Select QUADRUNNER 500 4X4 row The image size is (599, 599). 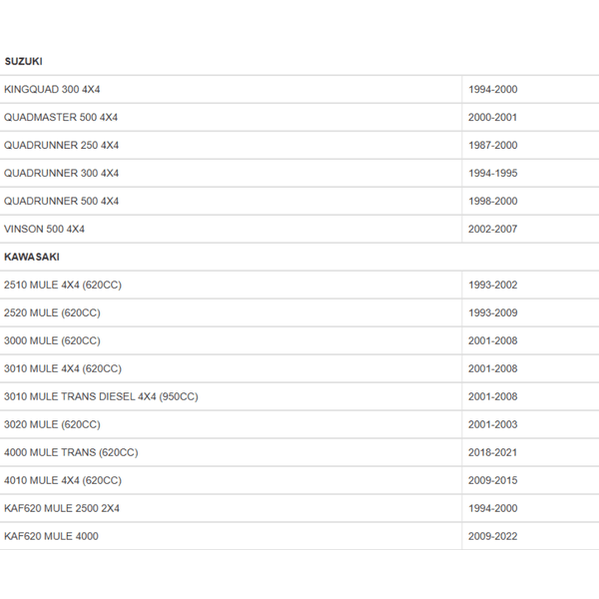300,201
